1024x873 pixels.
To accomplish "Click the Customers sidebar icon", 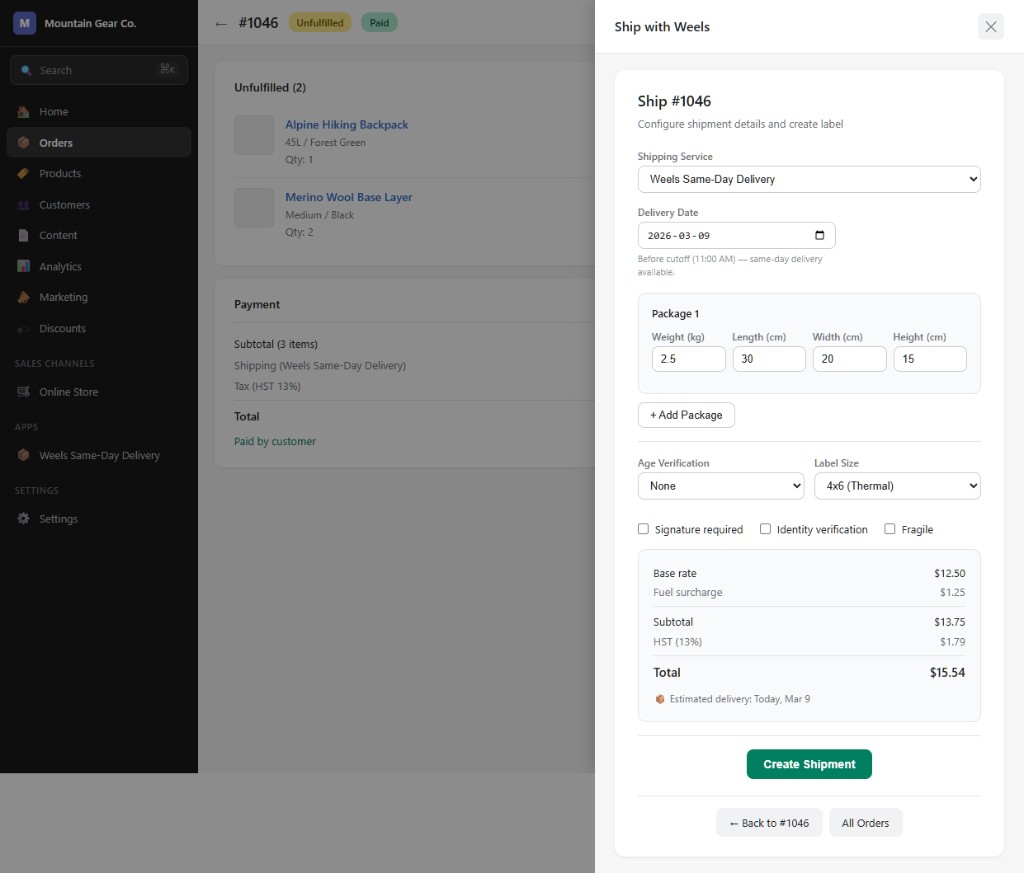I will (x=25, y=205).
